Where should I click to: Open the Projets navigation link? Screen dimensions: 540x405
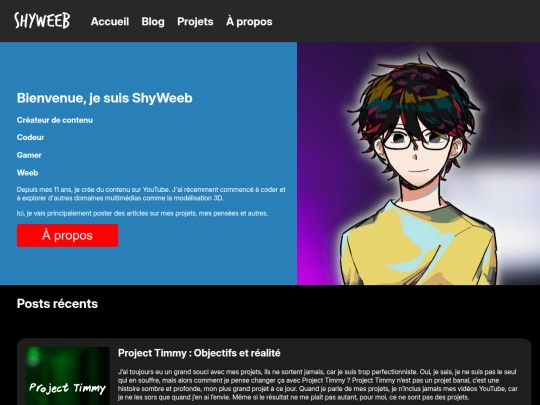(195, 22)
